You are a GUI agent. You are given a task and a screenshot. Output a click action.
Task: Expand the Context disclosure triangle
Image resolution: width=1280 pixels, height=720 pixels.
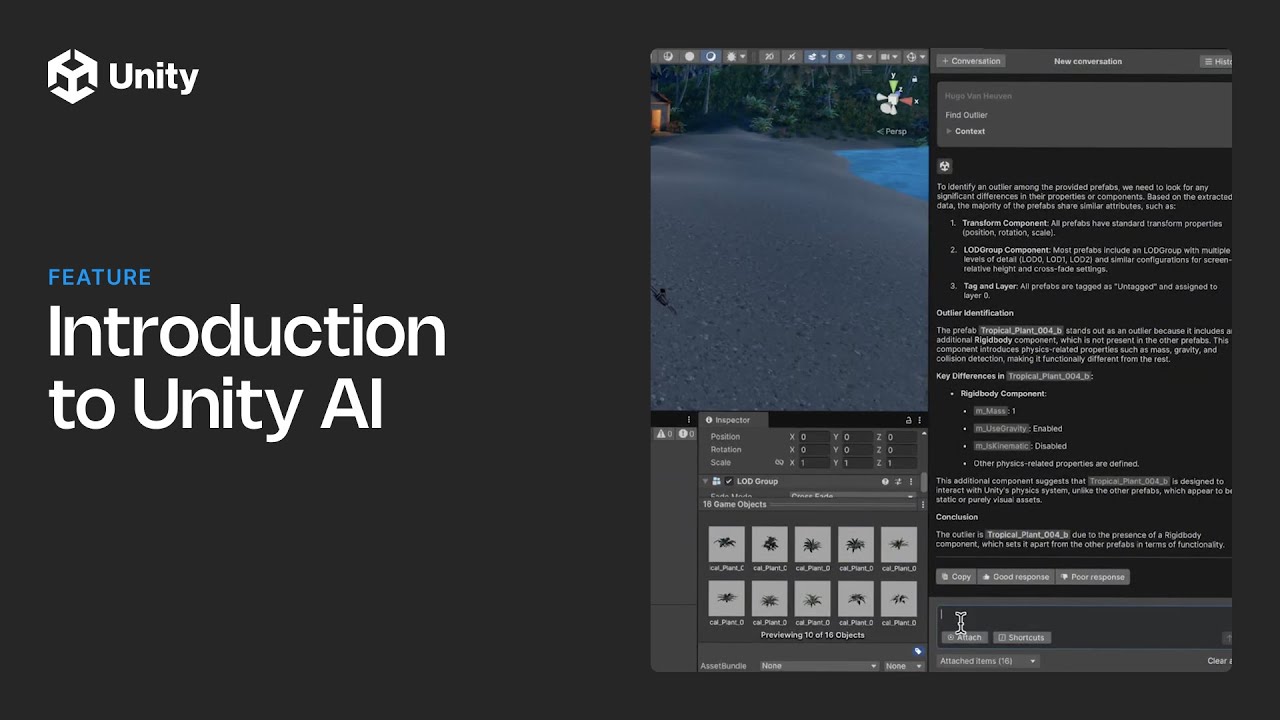(x=949, y=131)
